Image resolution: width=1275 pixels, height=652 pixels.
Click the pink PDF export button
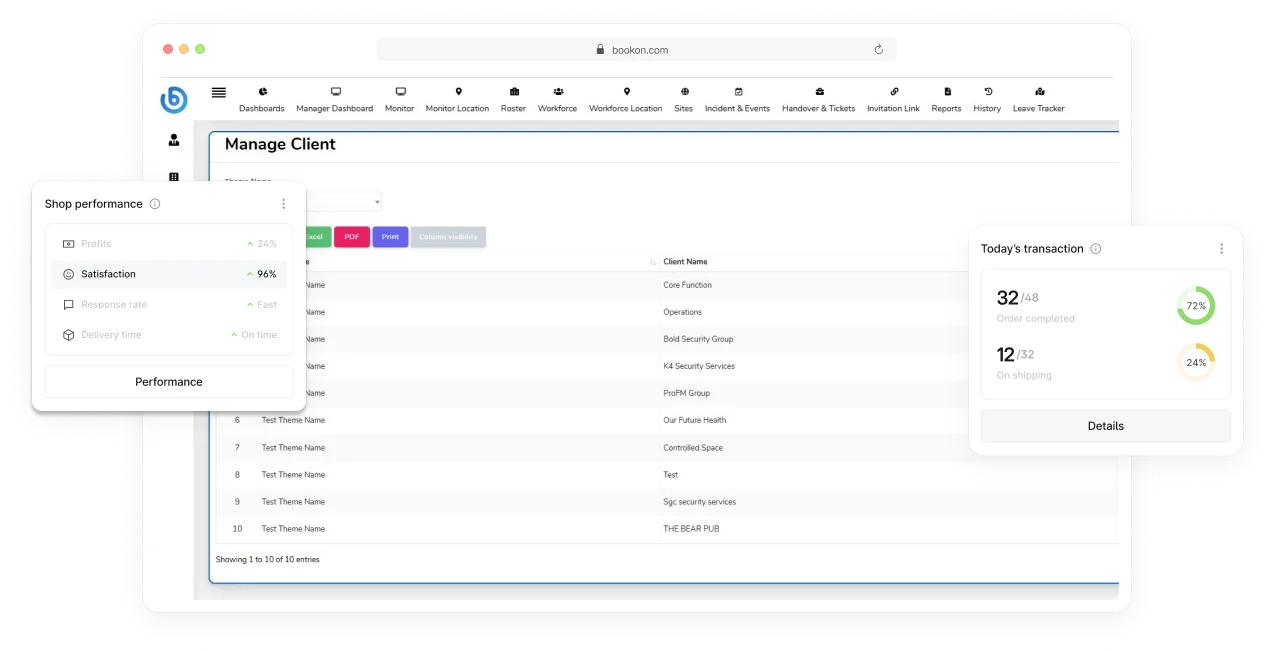351,237
